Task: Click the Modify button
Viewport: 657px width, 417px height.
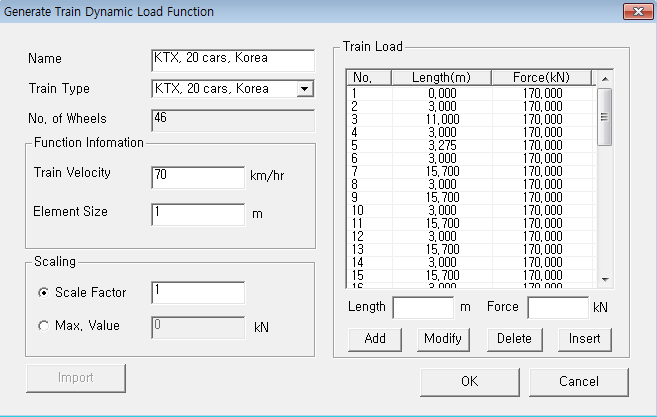Action: pyautogui.click(x=443, y=339)
